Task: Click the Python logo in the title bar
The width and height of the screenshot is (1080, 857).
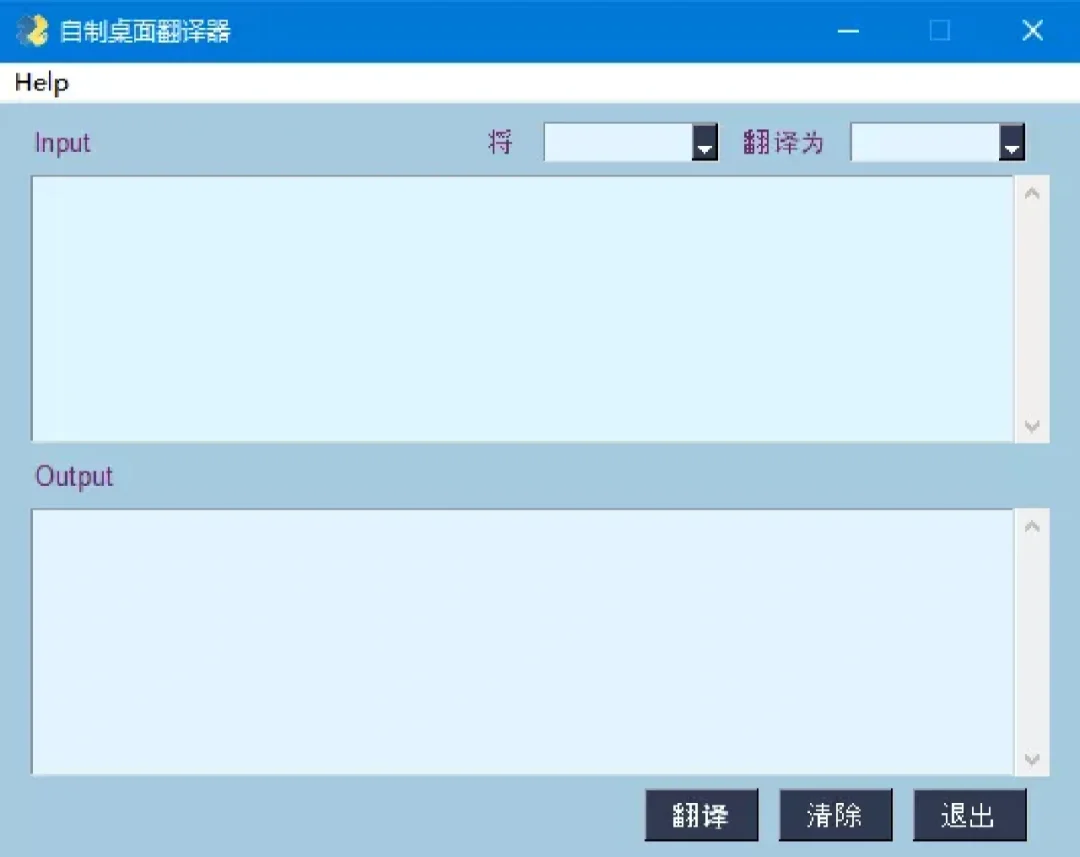Action: pyautogui.click(x=34, y=30)
